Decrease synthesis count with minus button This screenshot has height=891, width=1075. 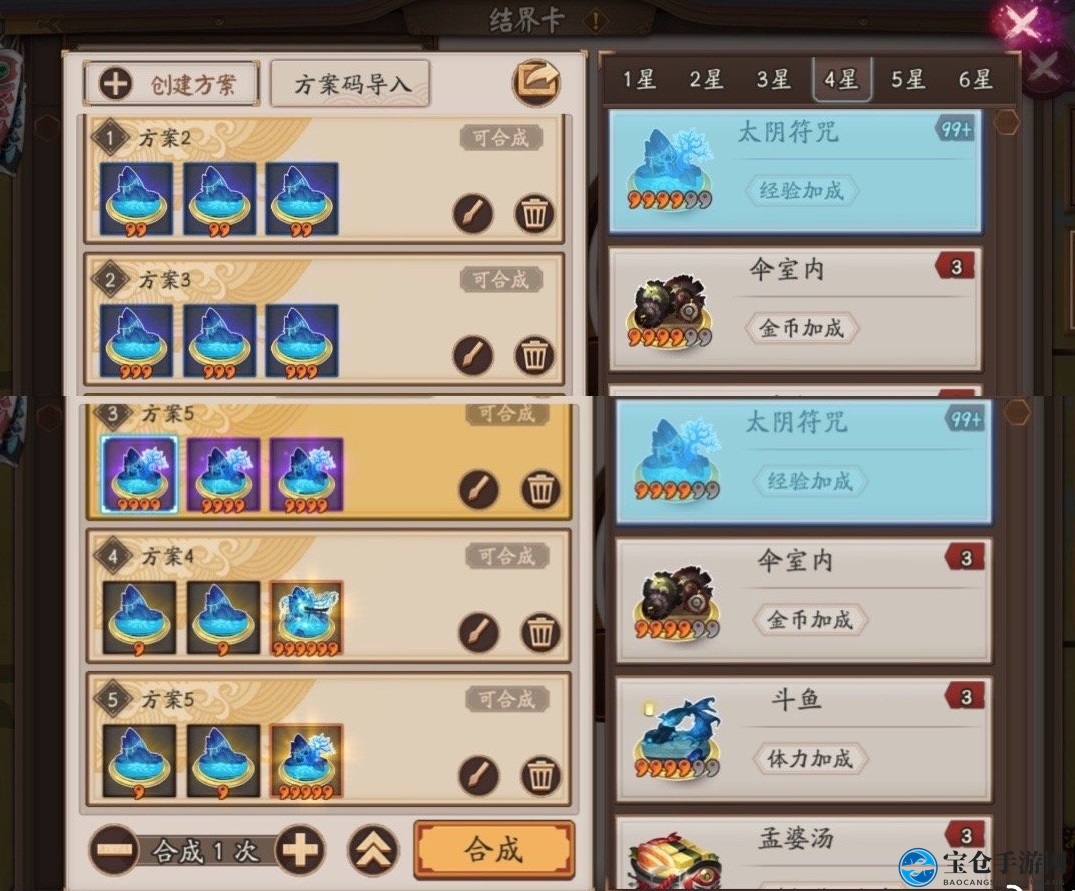coord(113,851)
